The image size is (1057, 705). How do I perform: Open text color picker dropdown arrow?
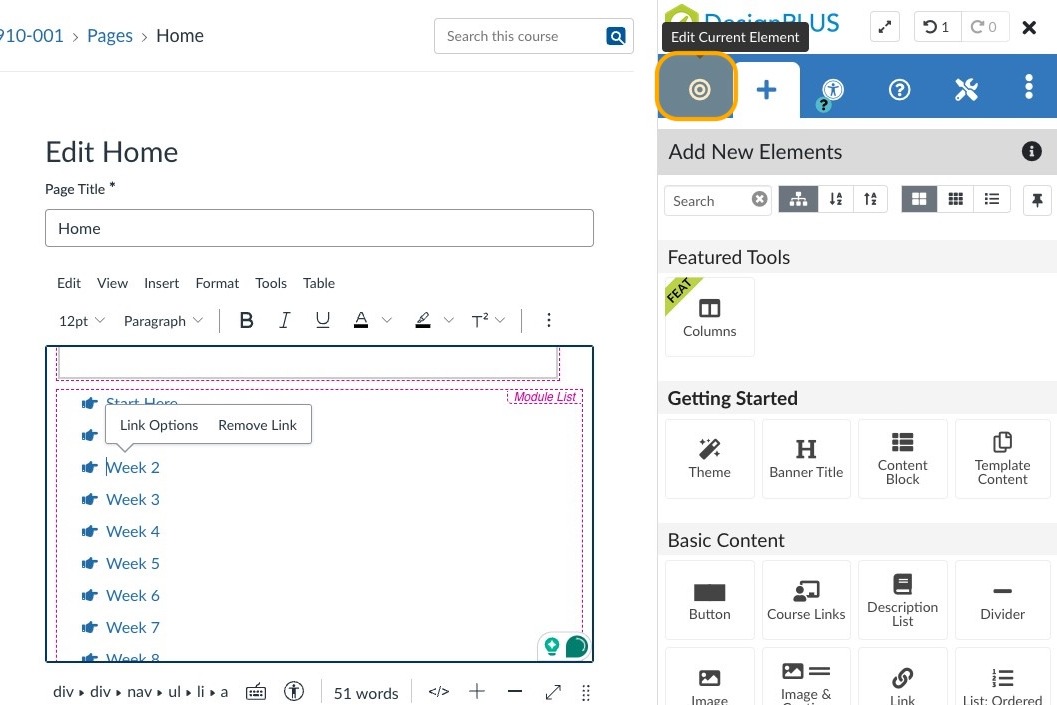coord(387,321)
